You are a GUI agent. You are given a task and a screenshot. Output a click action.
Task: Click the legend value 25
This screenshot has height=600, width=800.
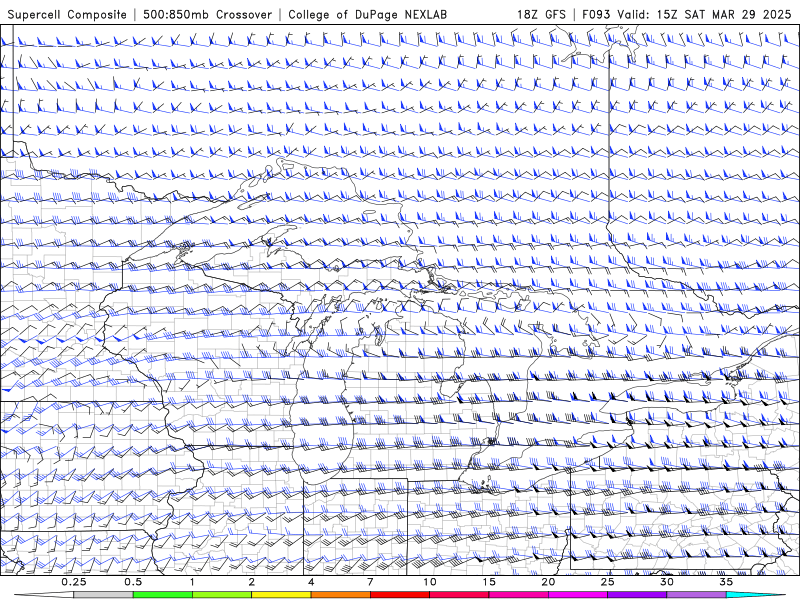[x=608, y=582]
